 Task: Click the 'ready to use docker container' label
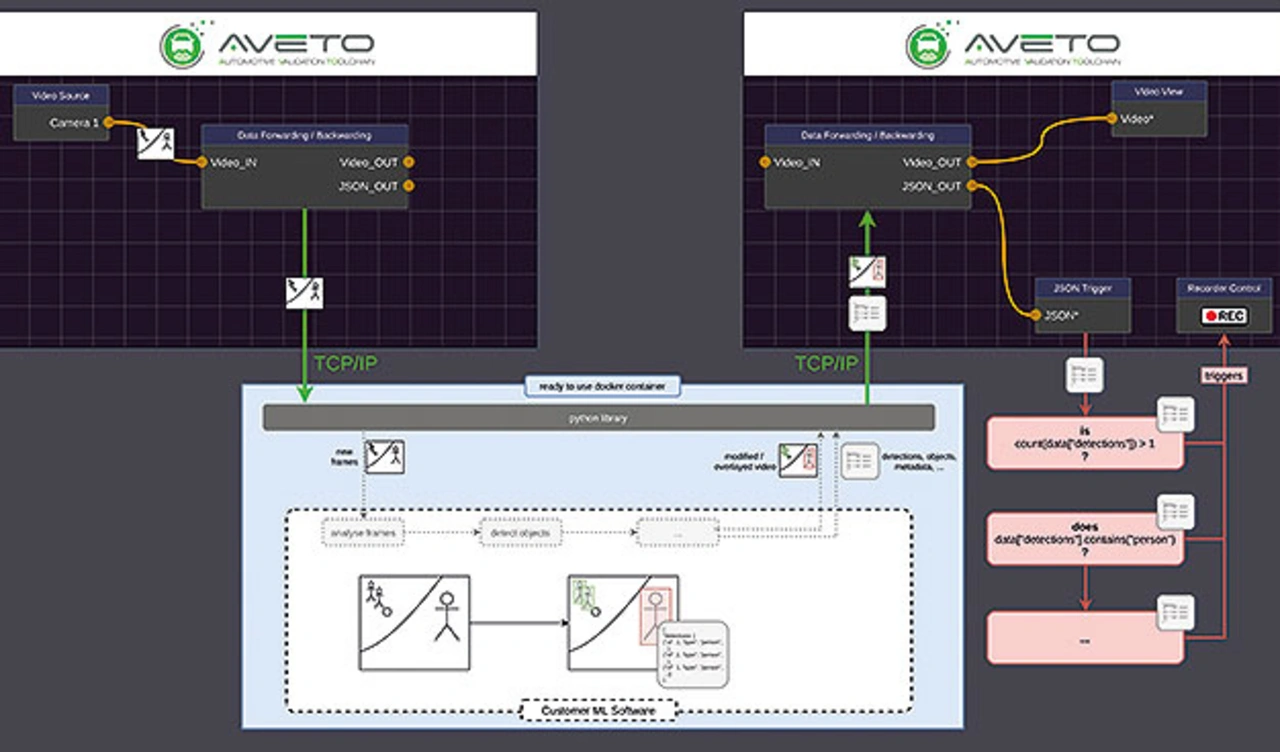click(603, 386)
